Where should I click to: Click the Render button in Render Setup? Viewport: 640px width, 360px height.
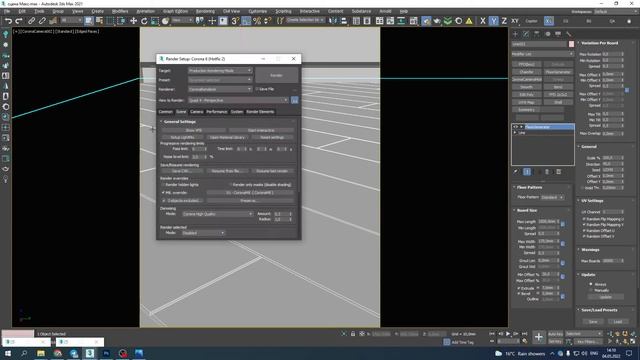tap(276, 76)
